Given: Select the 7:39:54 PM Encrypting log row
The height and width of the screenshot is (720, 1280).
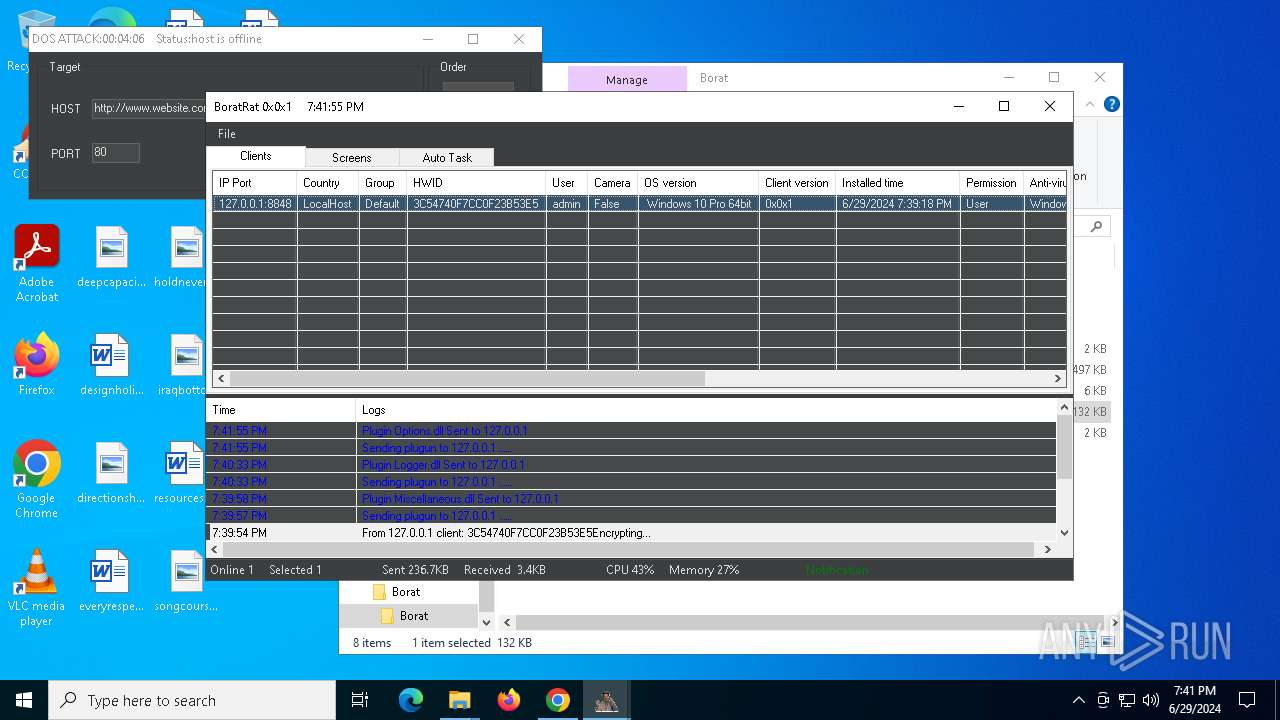Looking at the screenshot, I should pos(631,533).
